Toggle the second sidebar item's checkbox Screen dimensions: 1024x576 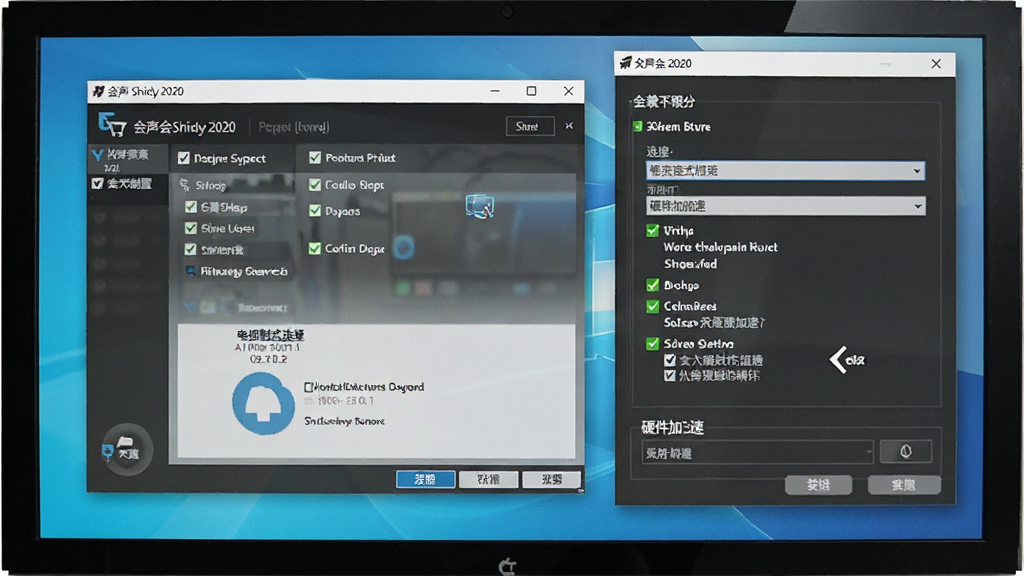click(x=97, y=184)
